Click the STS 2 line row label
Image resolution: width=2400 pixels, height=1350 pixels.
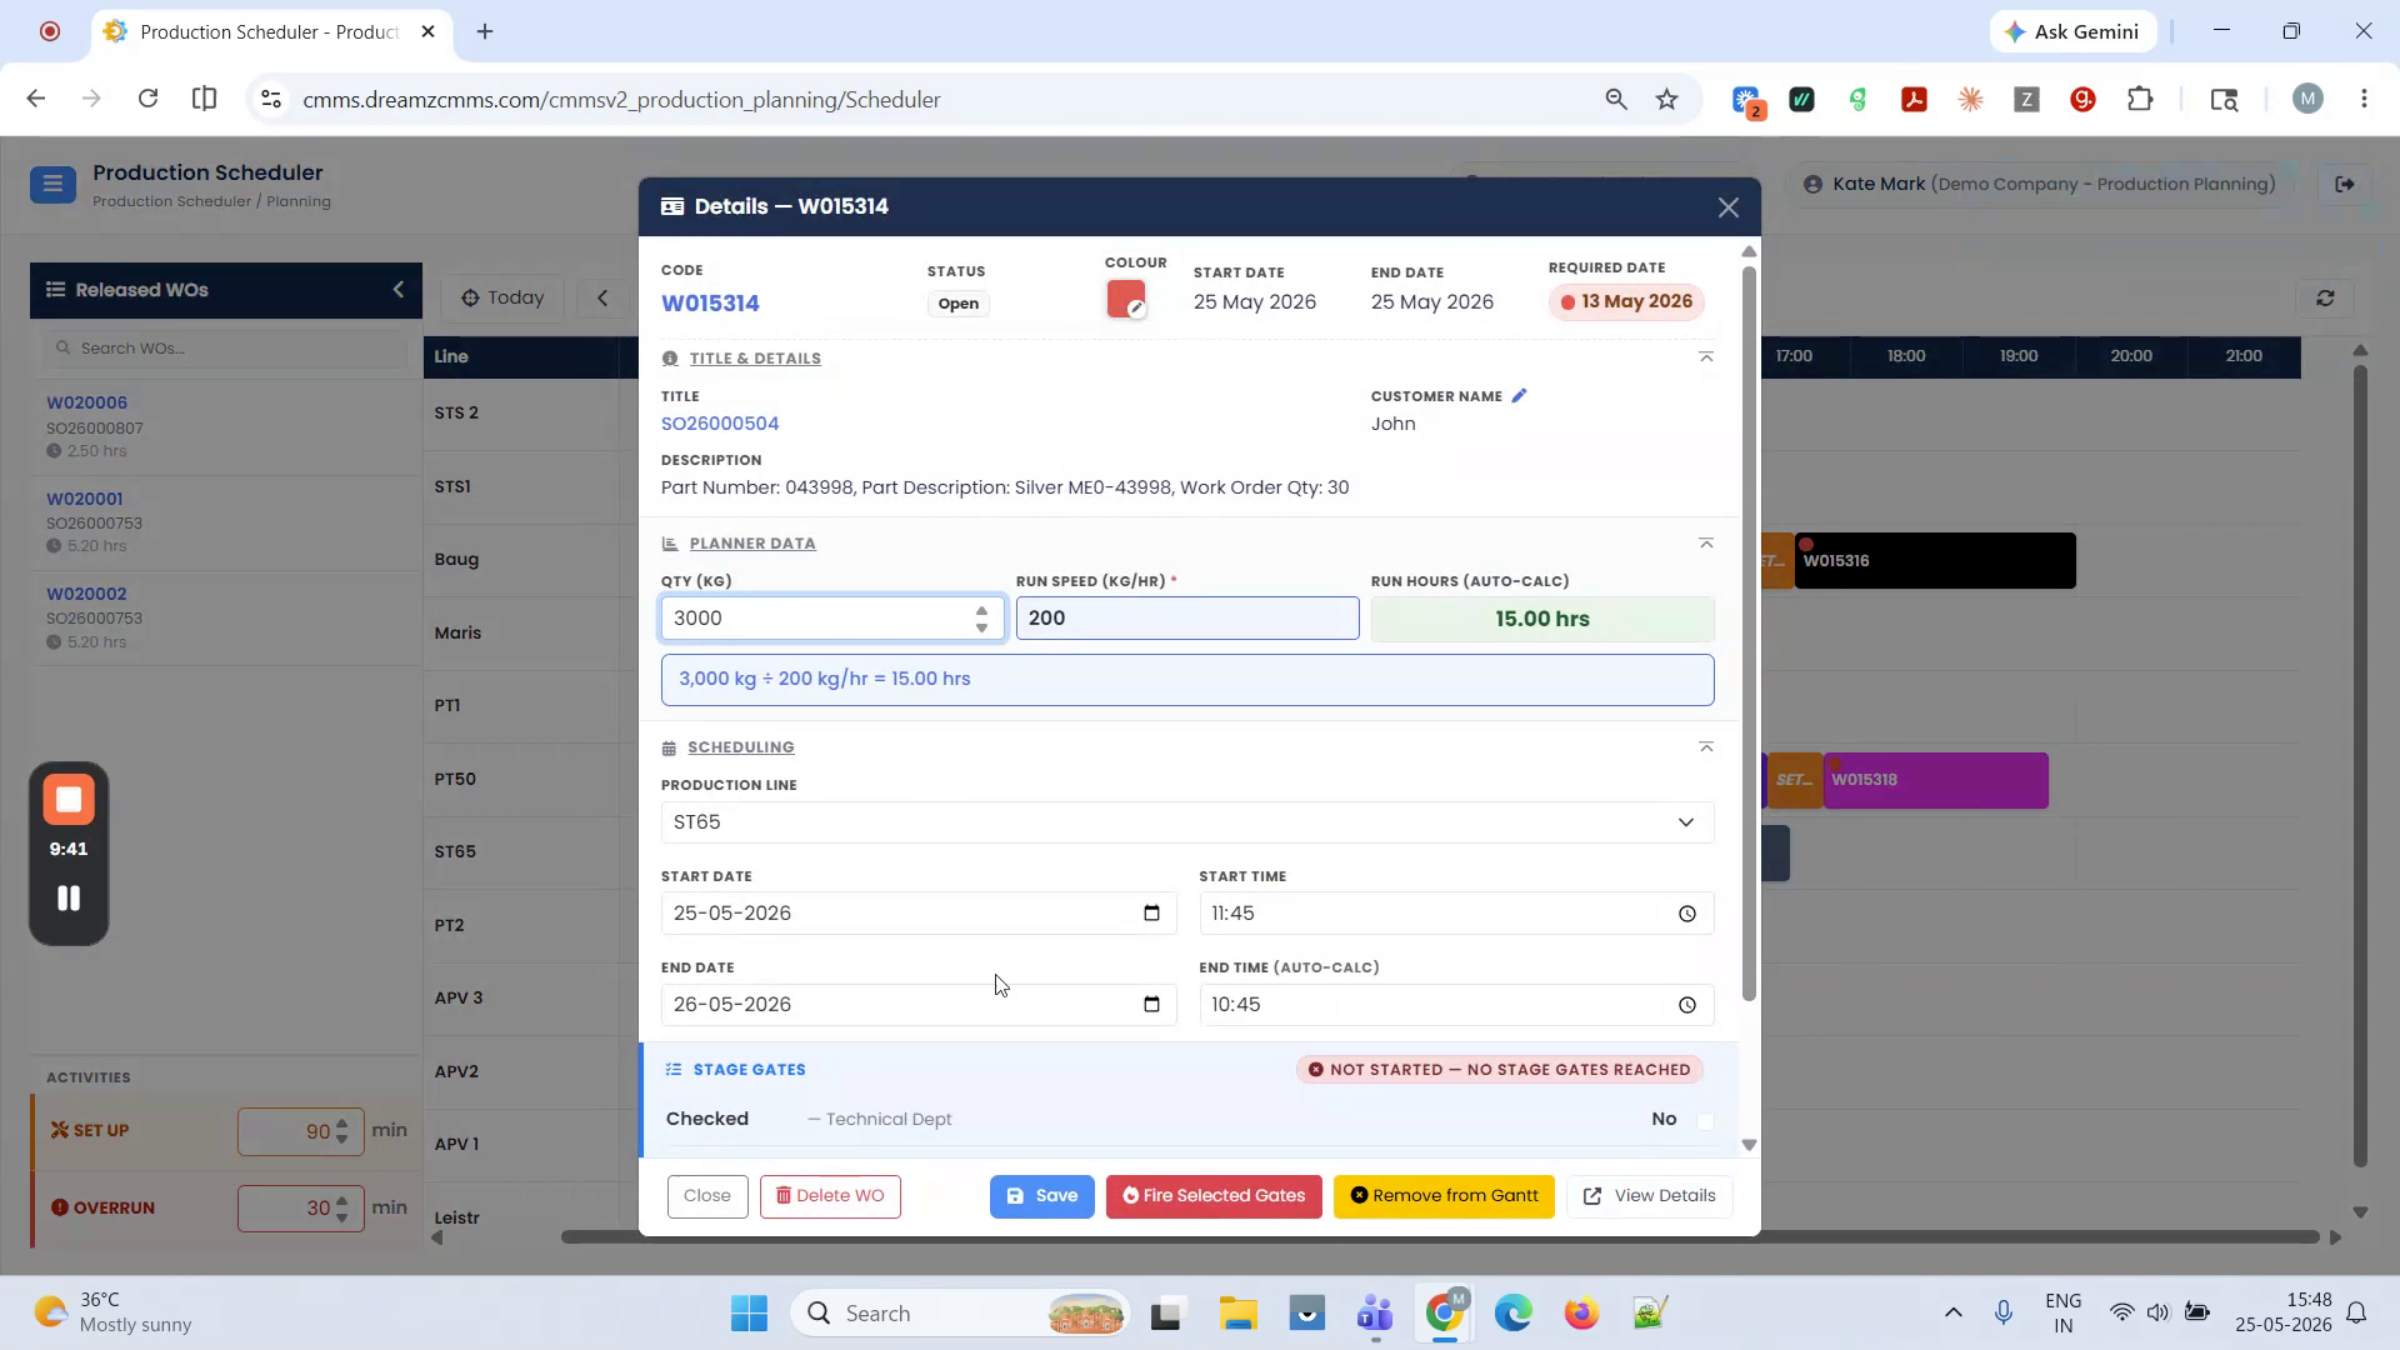tap(456, 412)
